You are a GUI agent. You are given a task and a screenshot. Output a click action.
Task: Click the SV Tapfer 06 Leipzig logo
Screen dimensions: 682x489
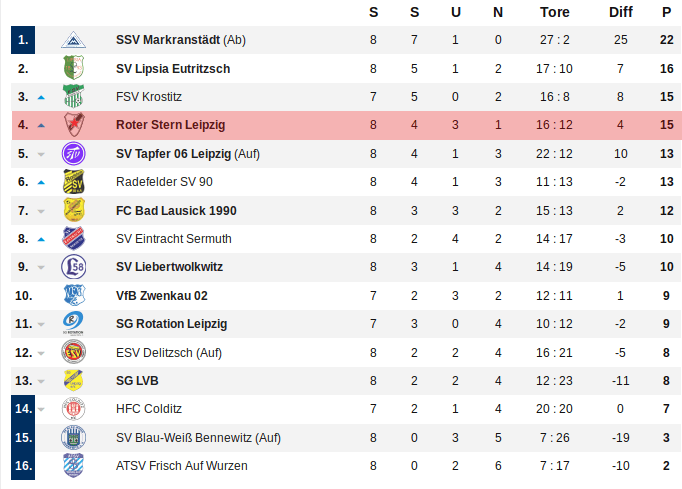point(74,153)
